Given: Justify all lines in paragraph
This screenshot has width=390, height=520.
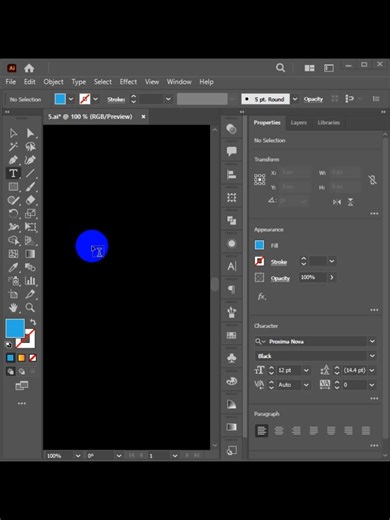Looking at the screenshot, I should pyautogui.click(x=366, y=431).
